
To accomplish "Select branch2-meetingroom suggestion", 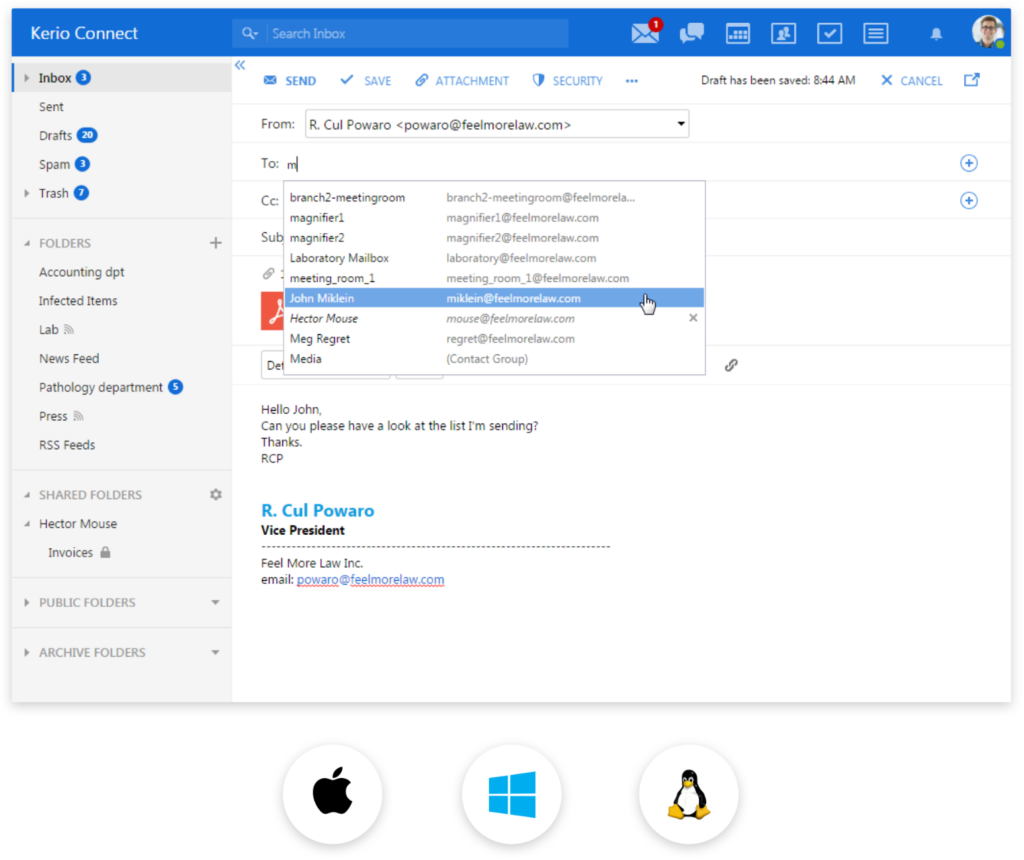I will tap(494, 197).
